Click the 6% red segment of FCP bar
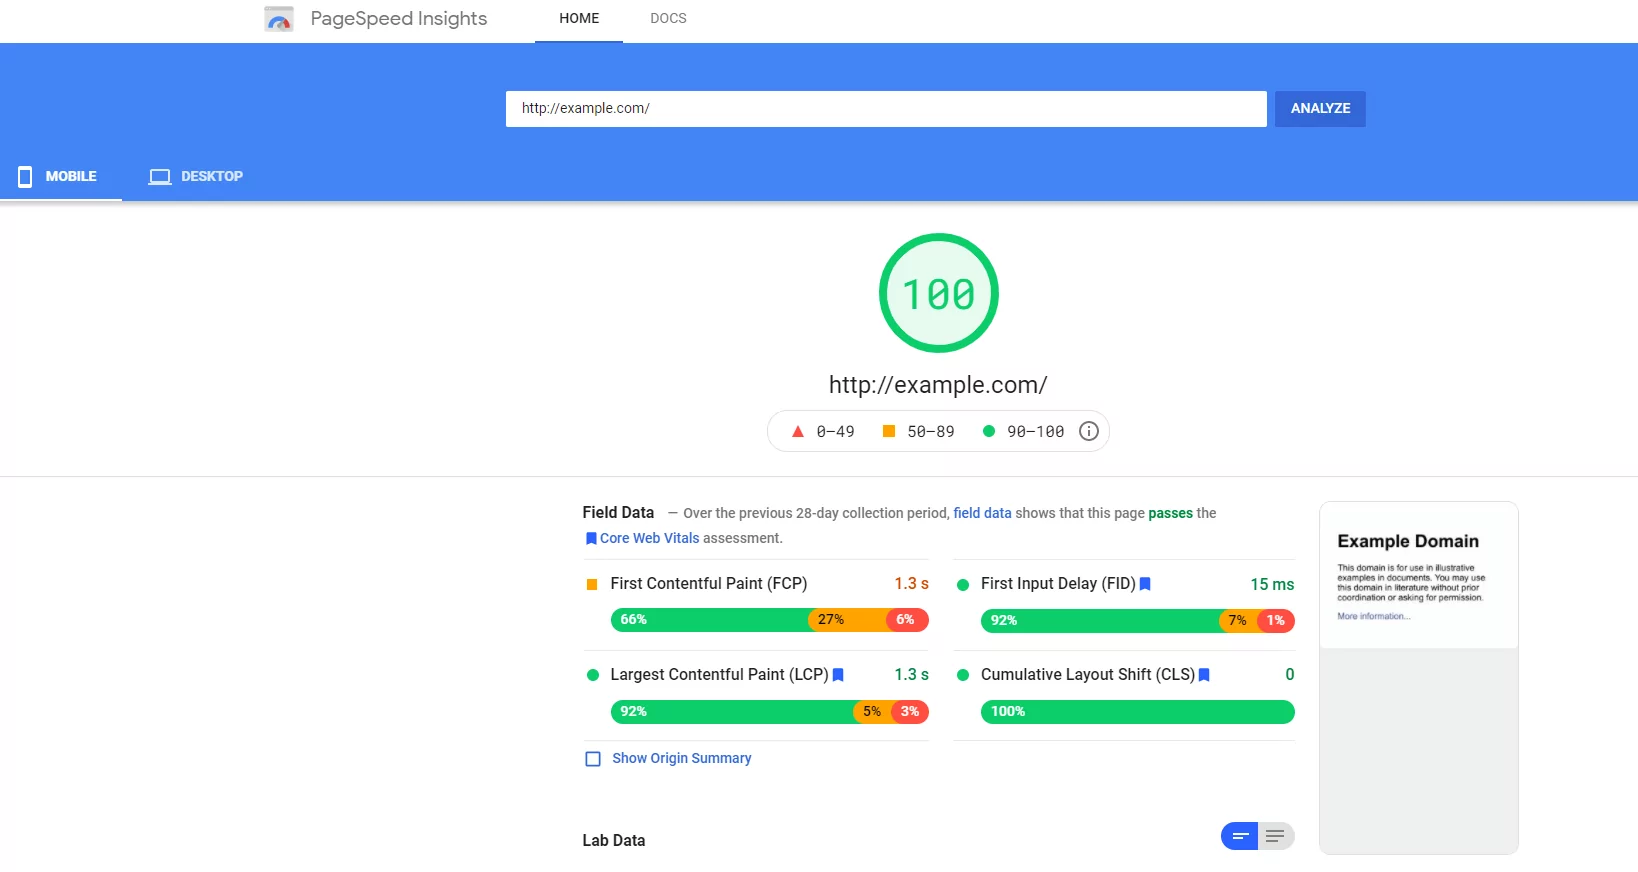This screenshot has height=872, width=1638. (x=908, y=620)
